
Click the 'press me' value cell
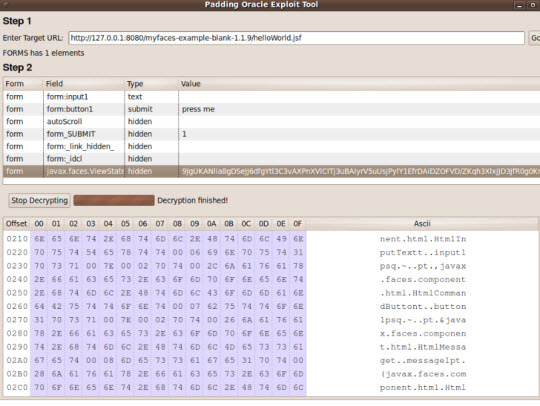(198, 109)
